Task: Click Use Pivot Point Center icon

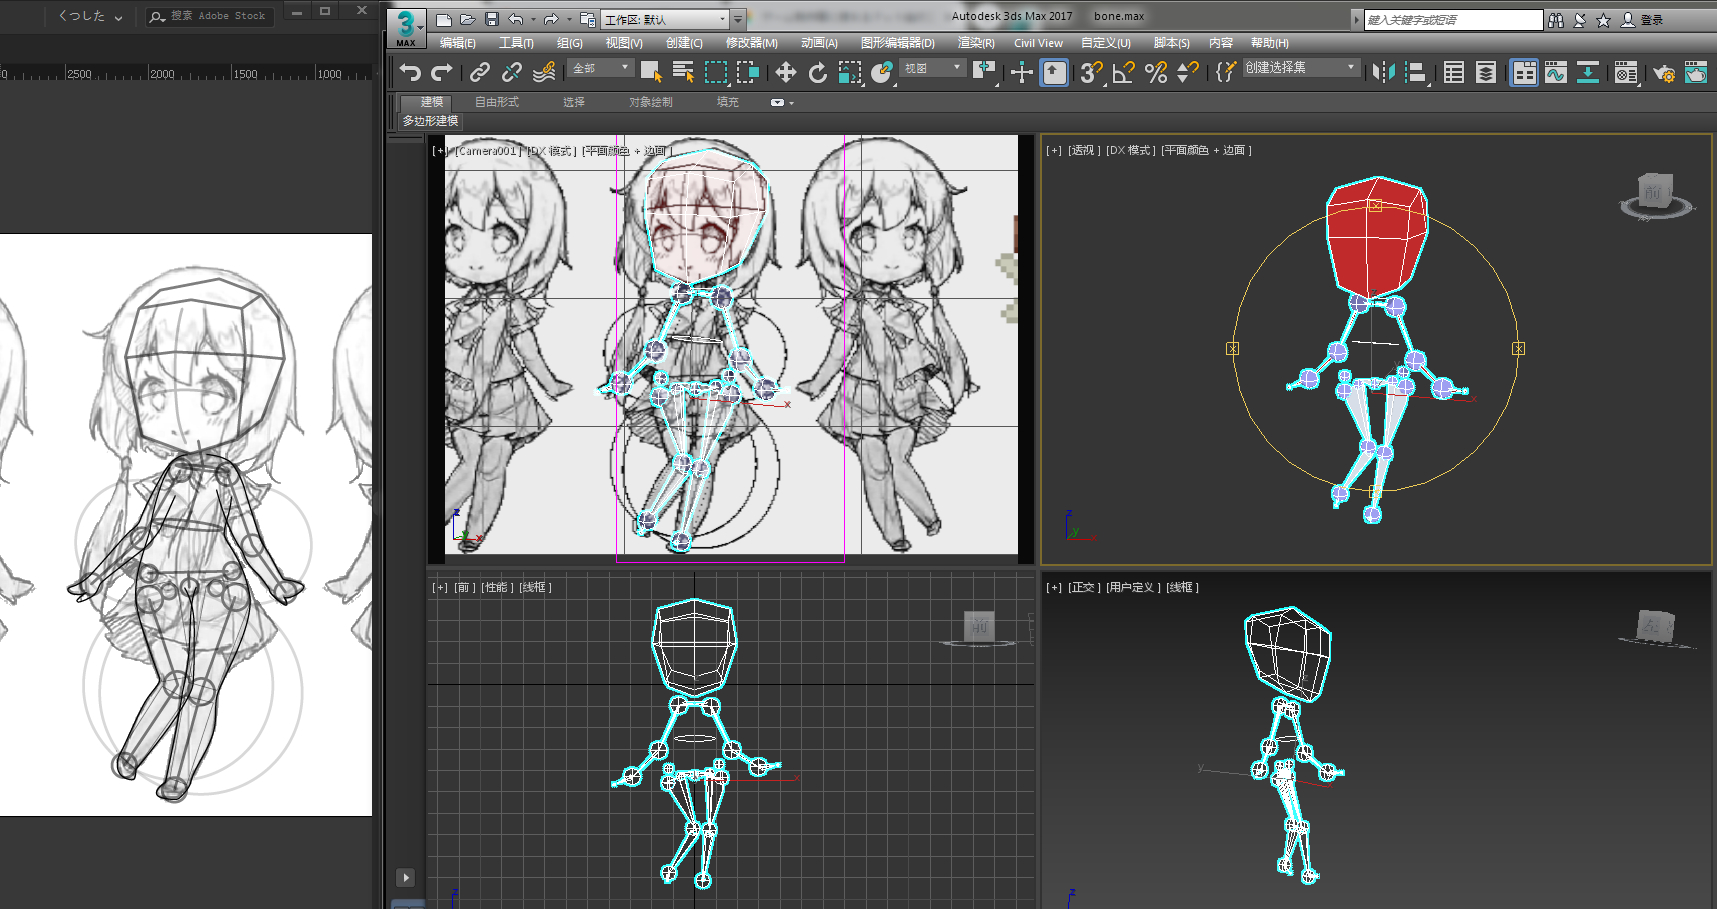Action: (985, 72)
